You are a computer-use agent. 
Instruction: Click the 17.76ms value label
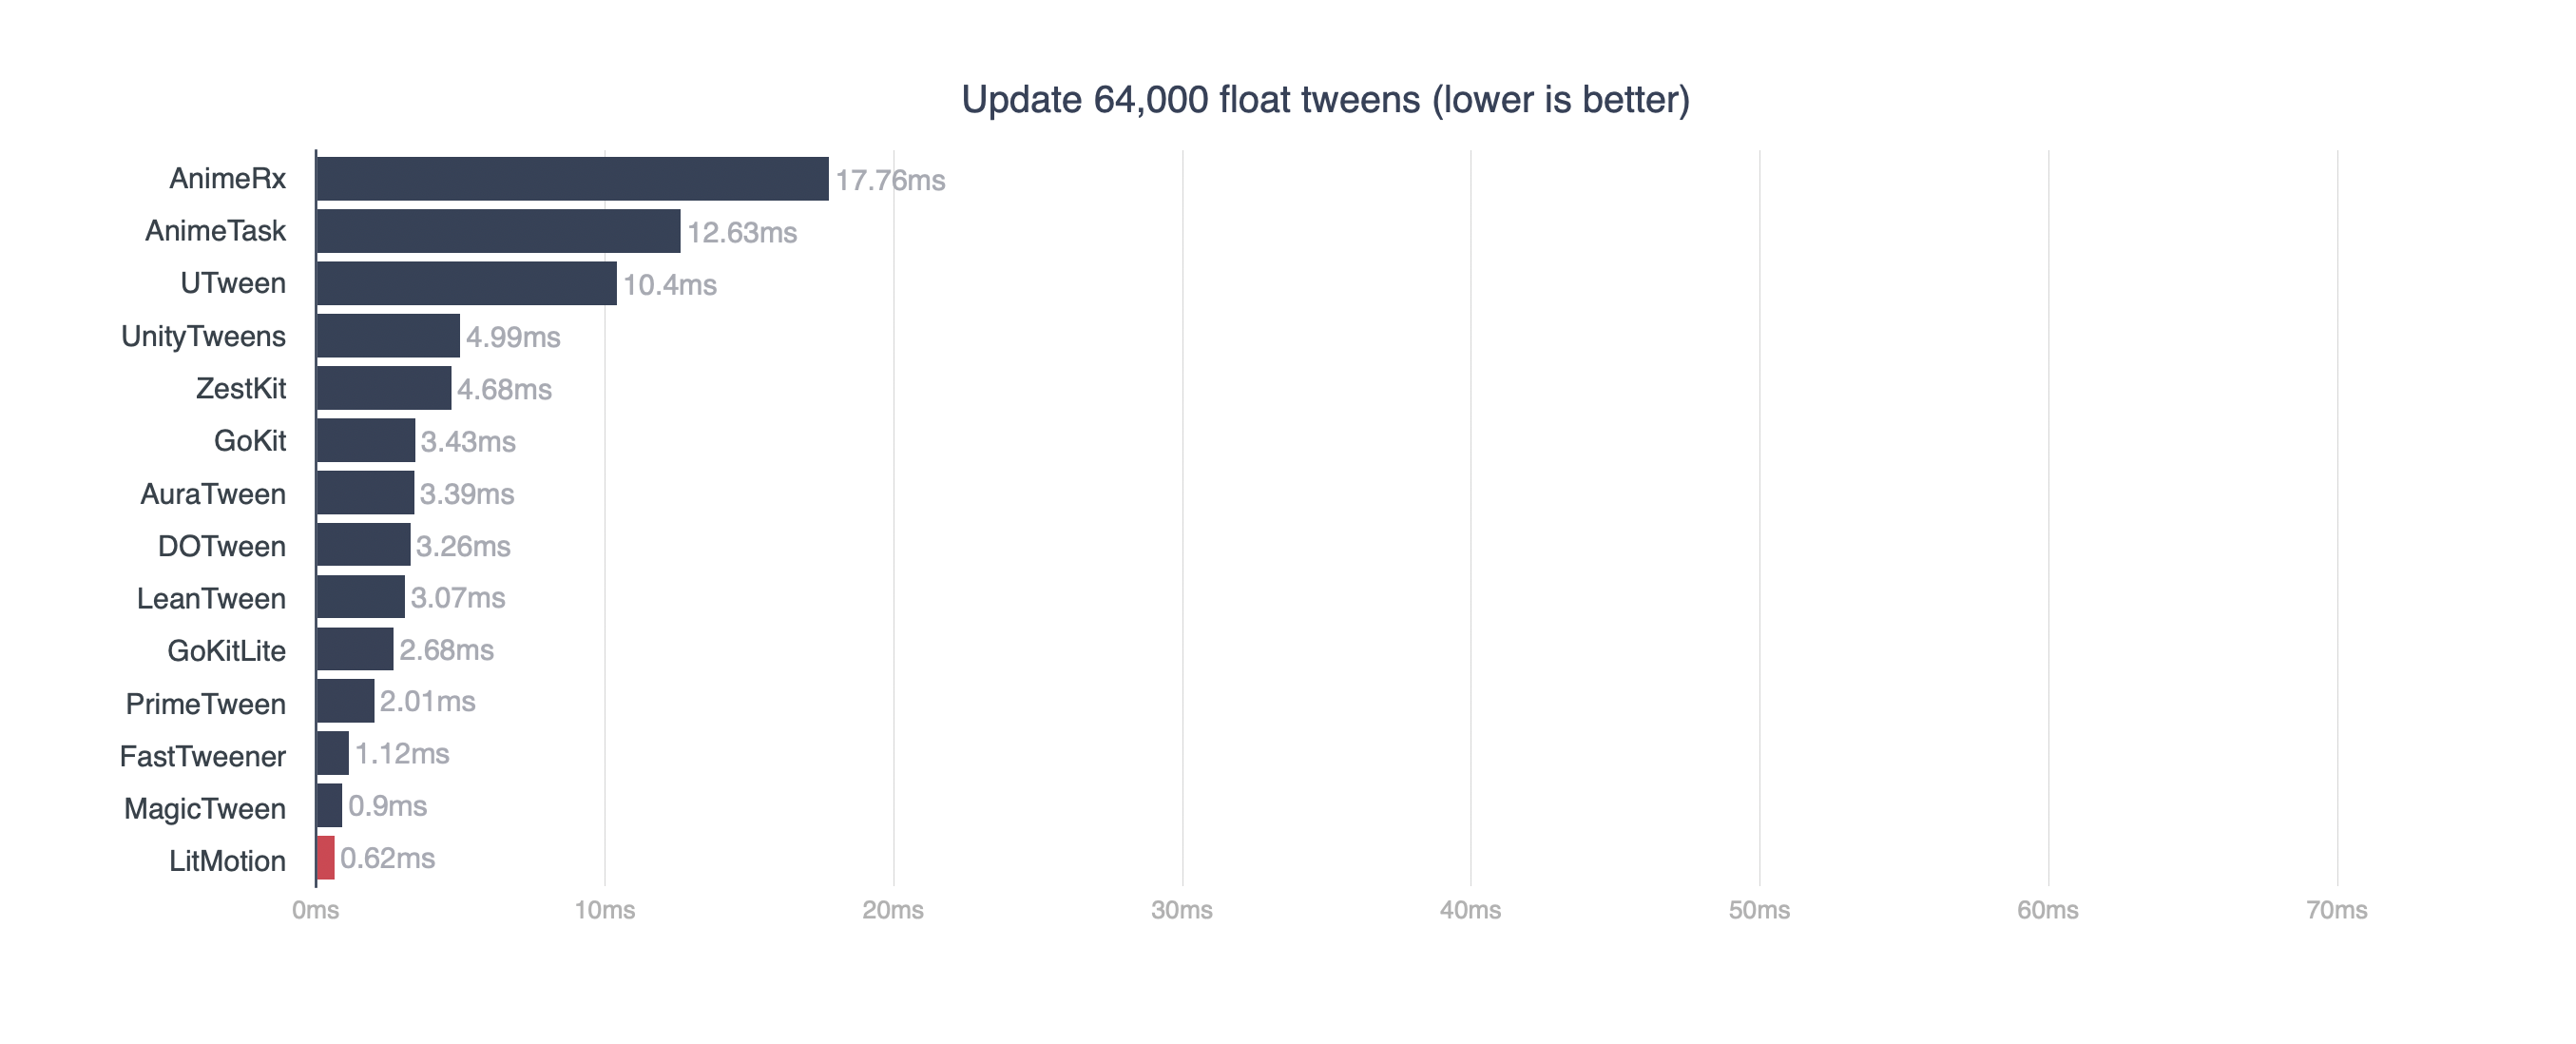[890, 180]
